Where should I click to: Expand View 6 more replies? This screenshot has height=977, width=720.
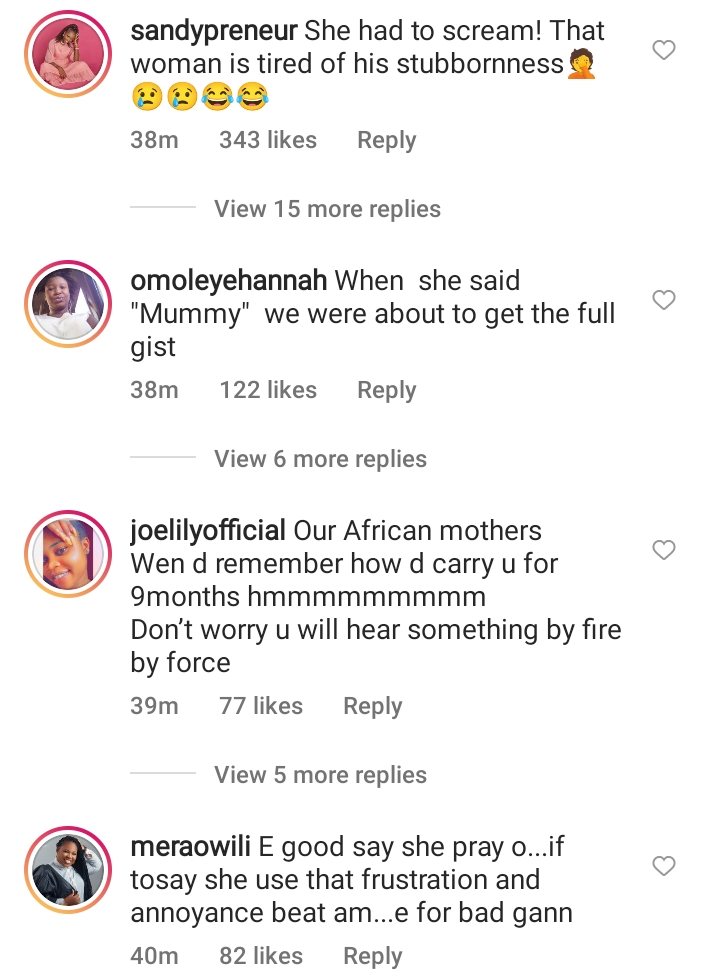coord(320,459)
